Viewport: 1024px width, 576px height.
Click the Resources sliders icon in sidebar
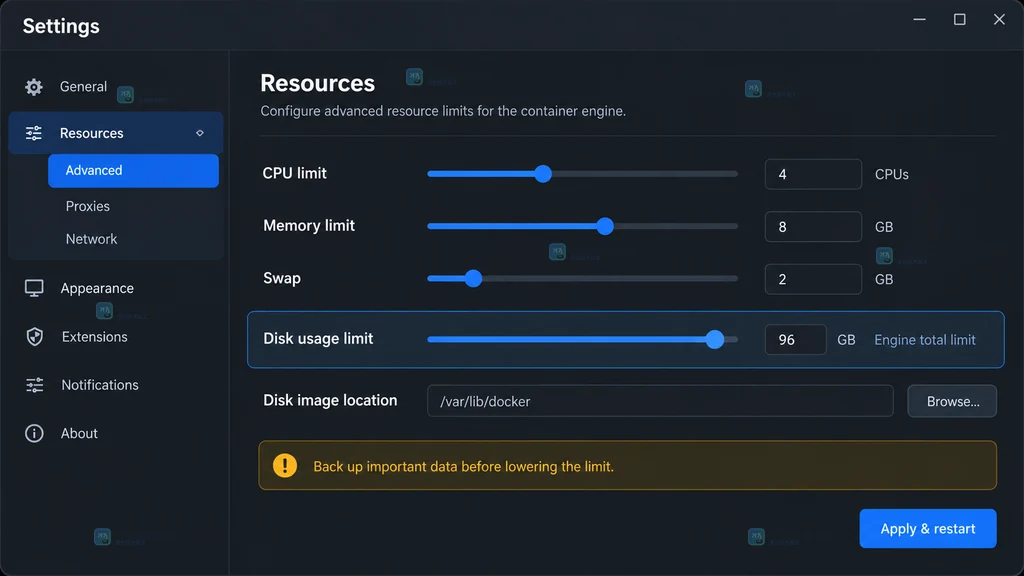(x=33, y=133)
